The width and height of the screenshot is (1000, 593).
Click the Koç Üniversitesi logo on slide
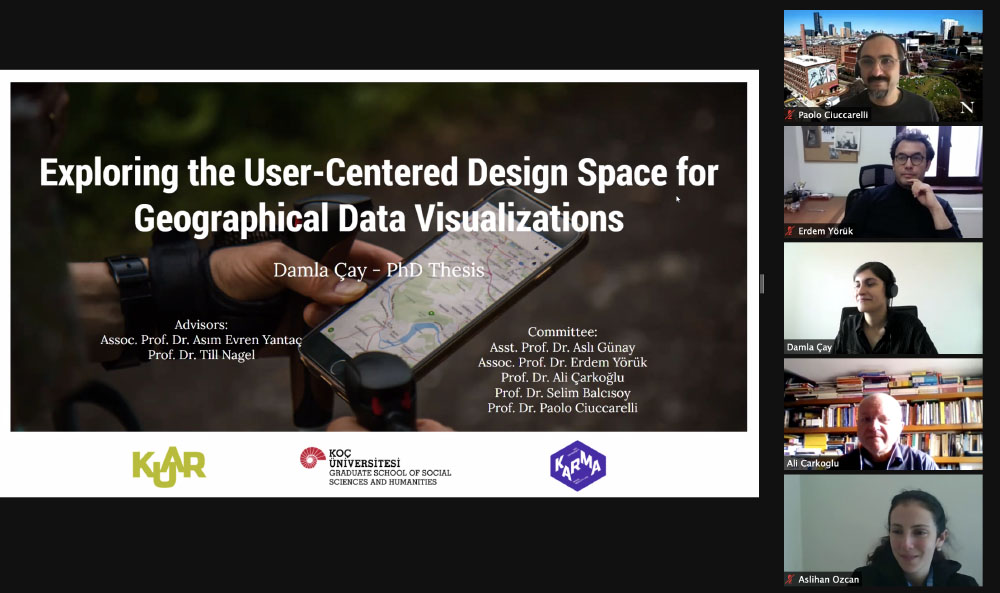(375, 467)
